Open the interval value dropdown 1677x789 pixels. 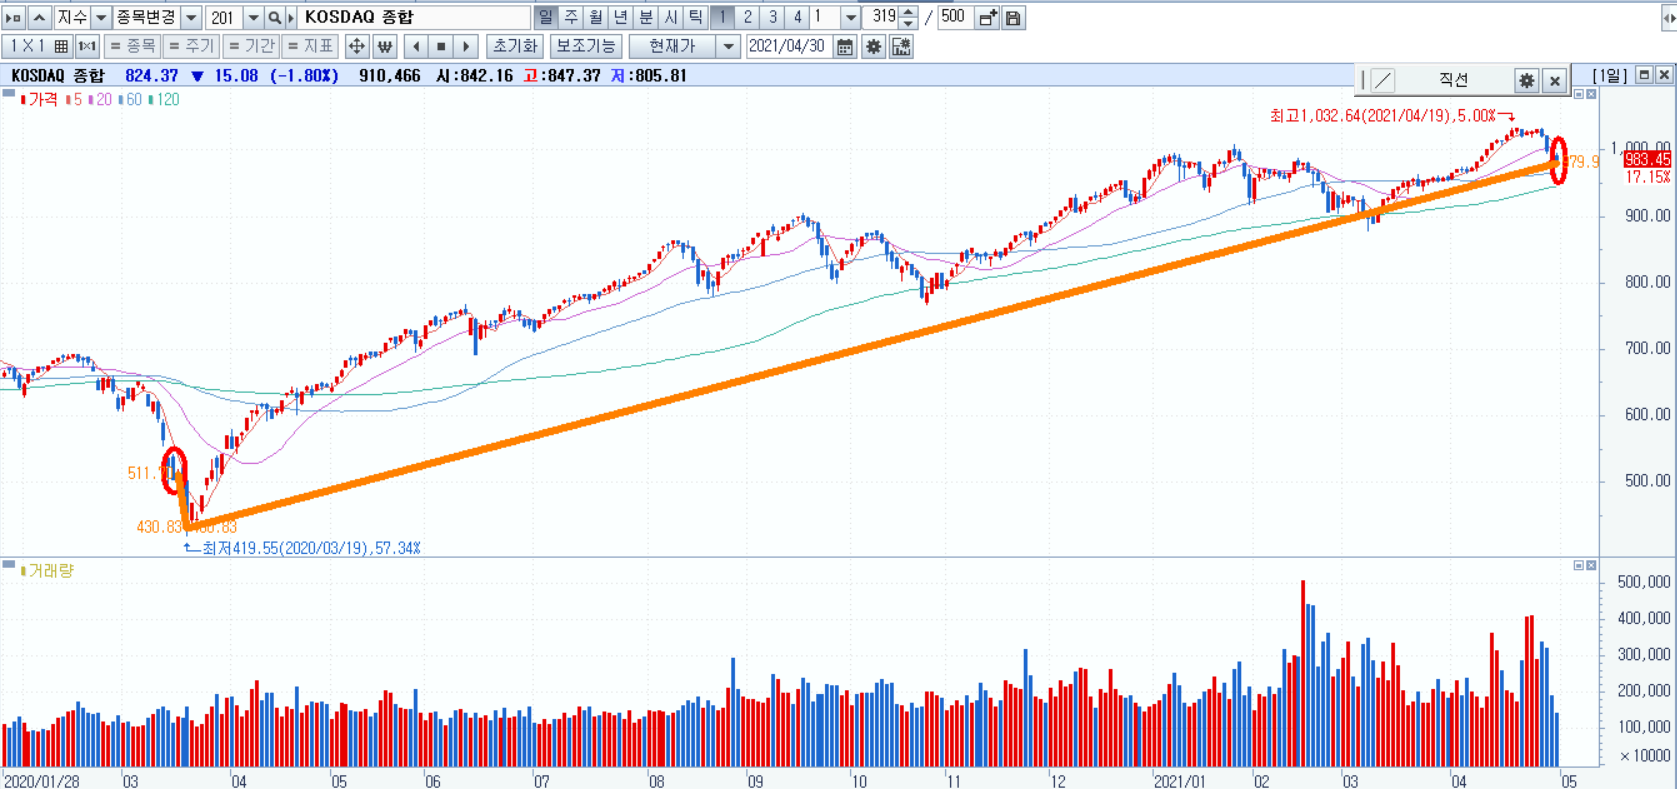coord(850,17)
